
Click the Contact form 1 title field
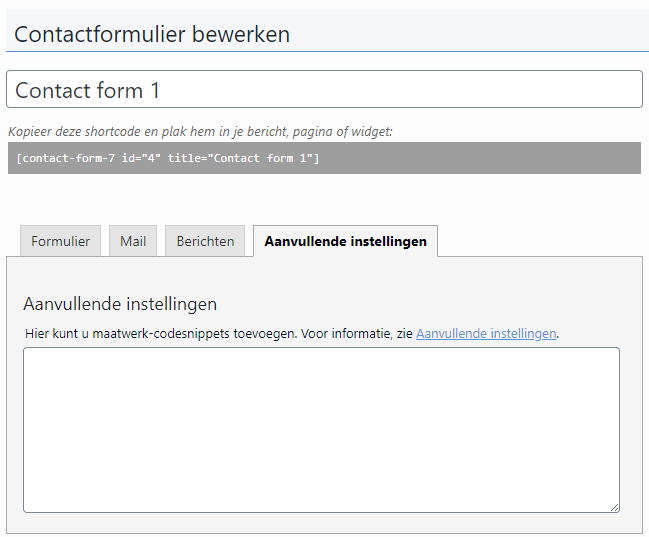pos(324,89)
